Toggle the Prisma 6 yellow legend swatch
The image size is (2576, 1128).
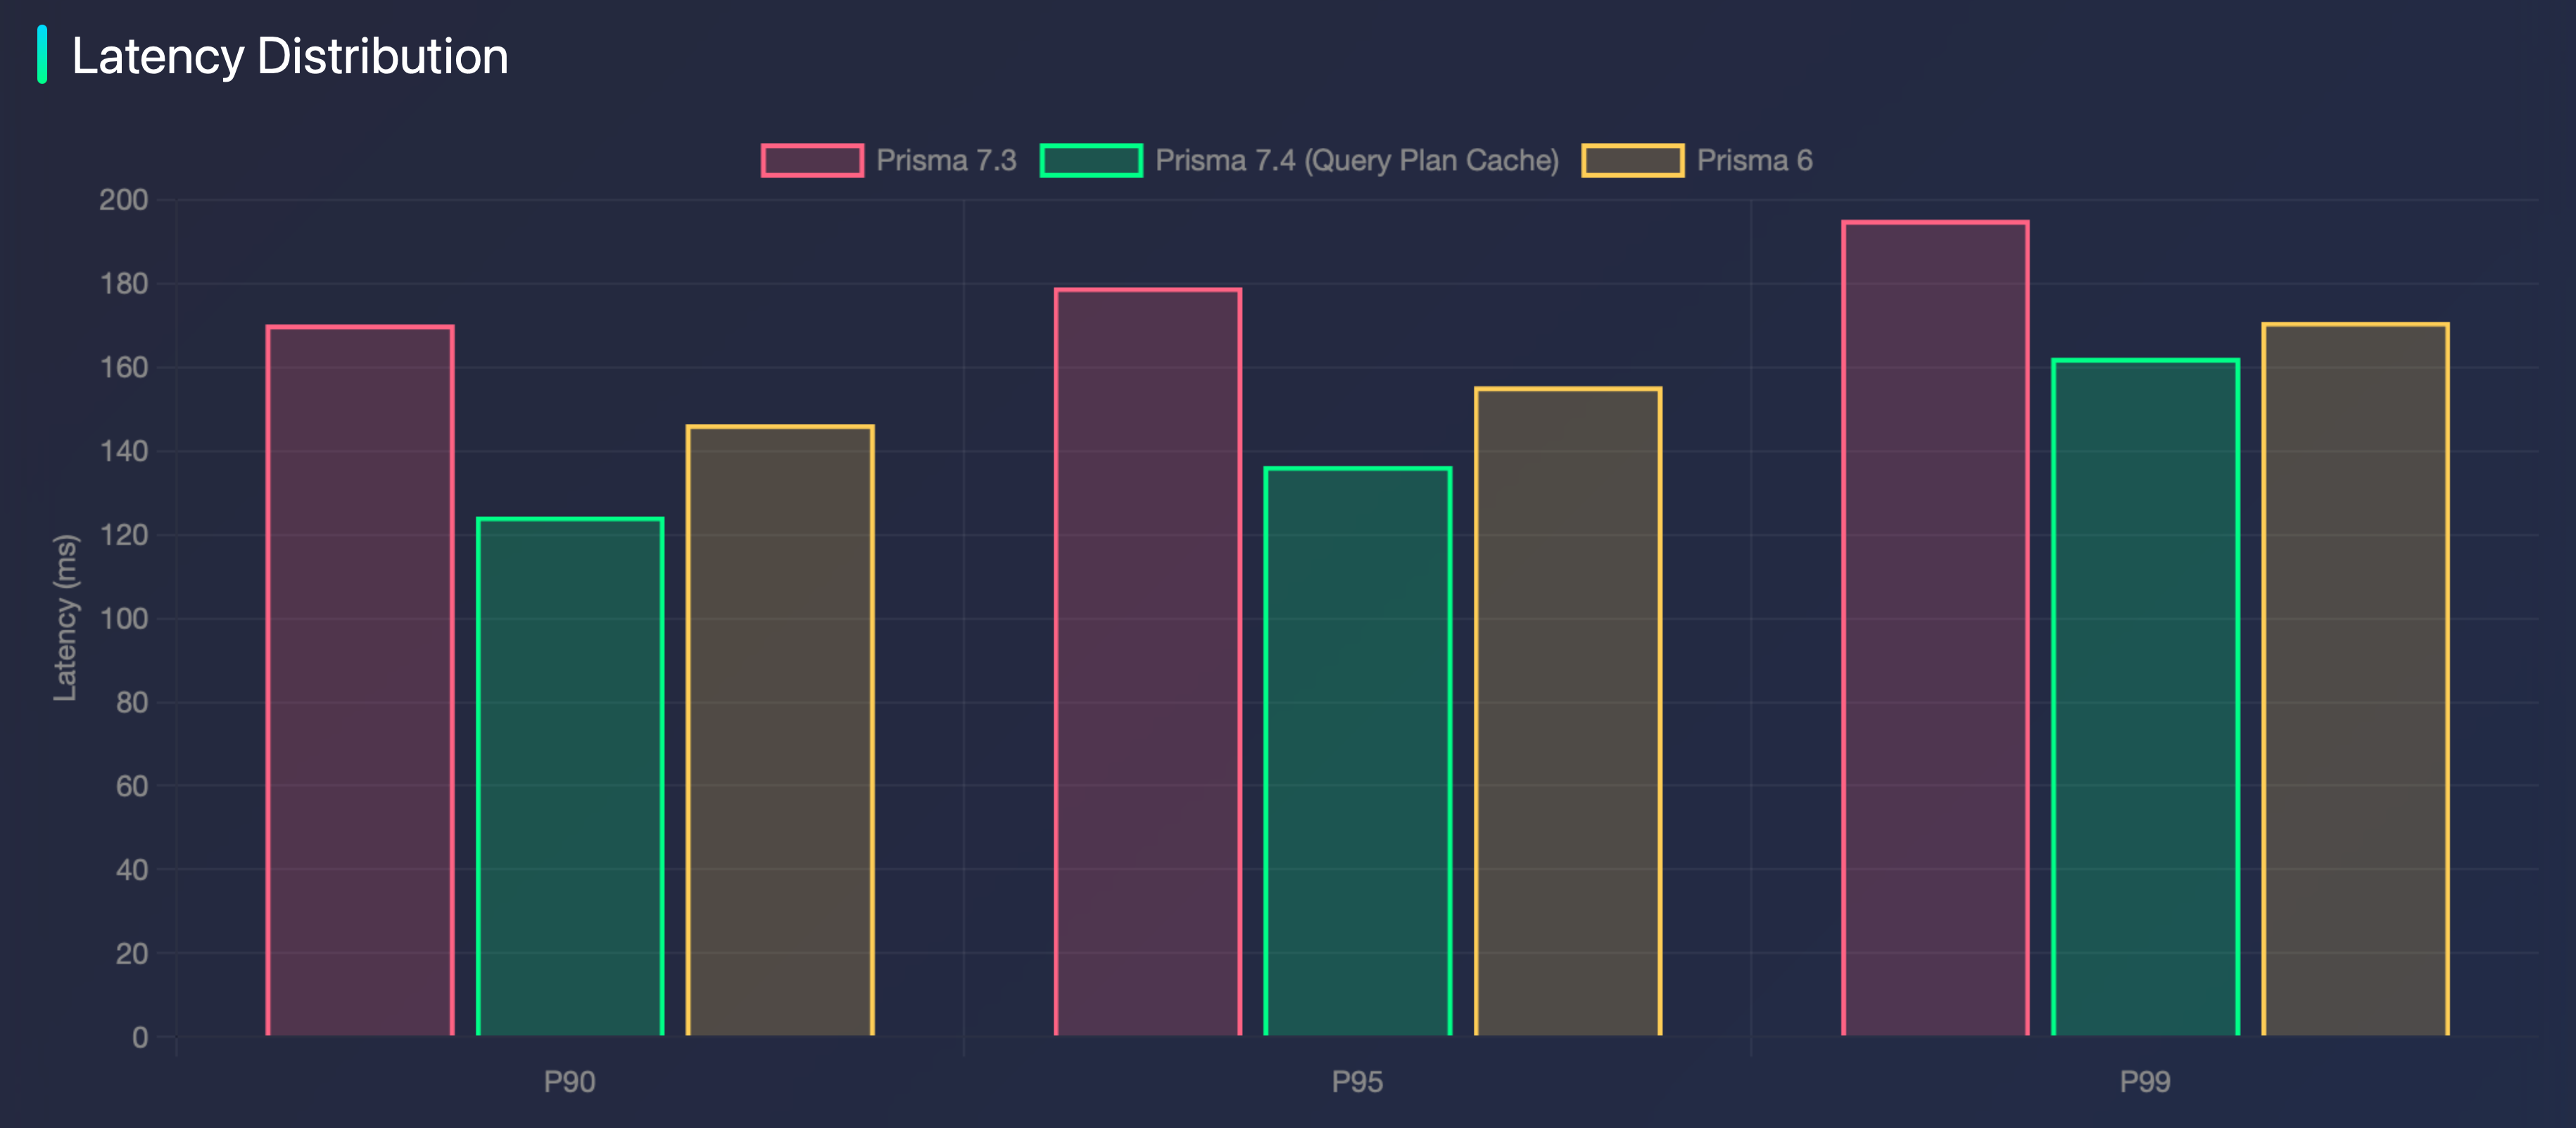point(1632,160)
